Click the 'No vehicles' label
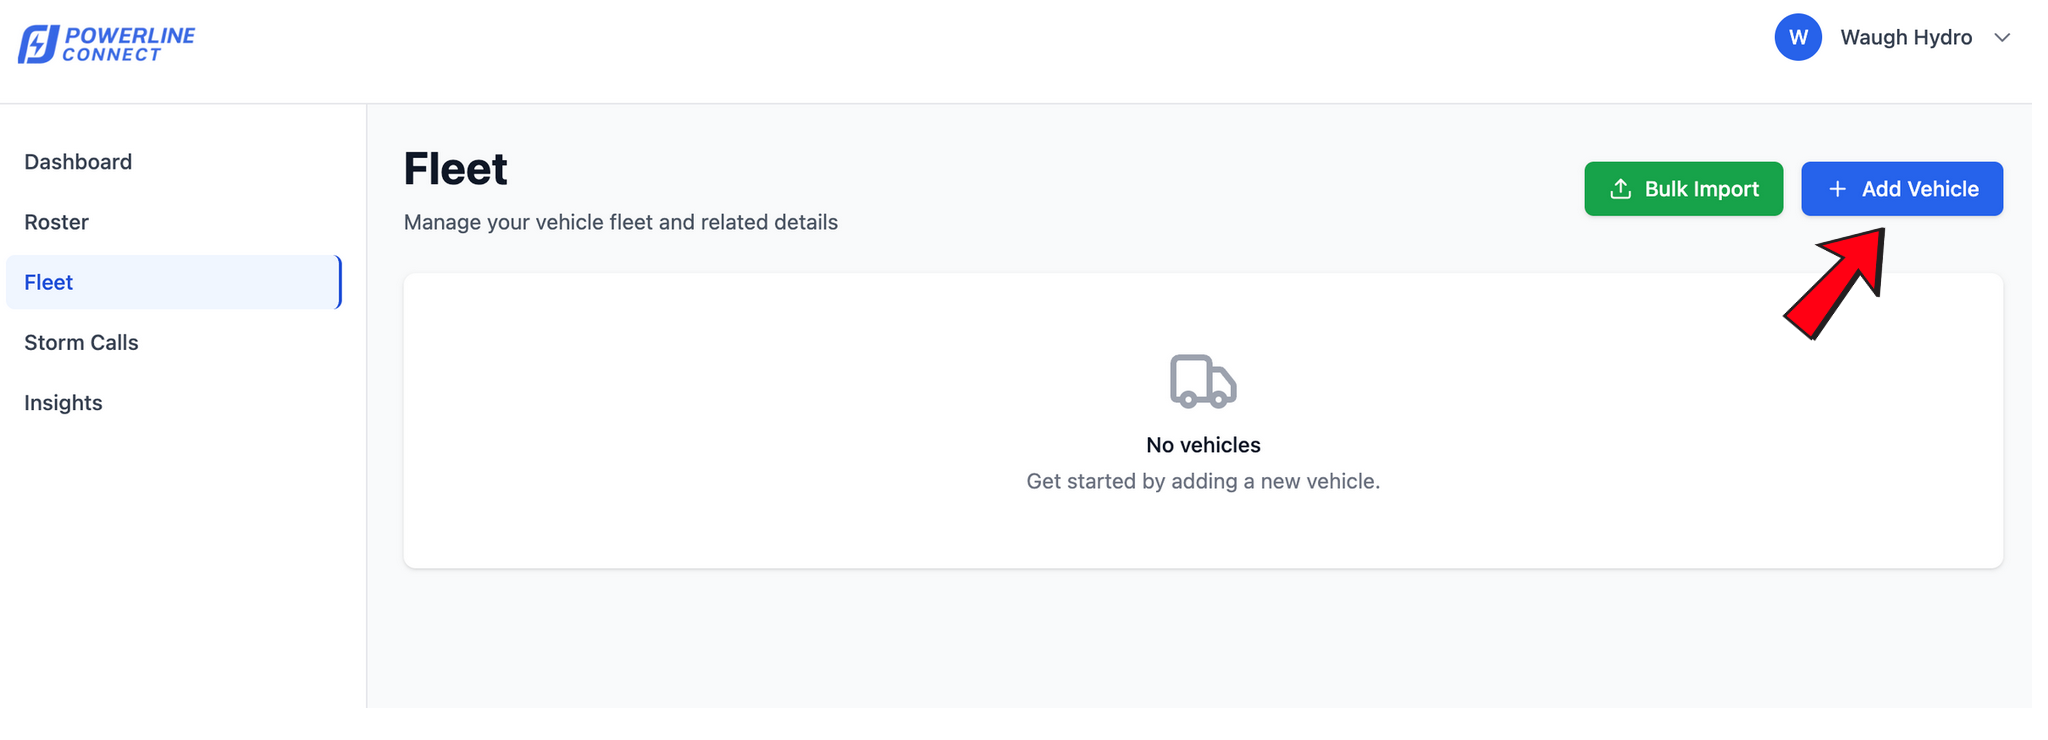The height and width of the screenshot is (740, 2048). (1203, 444)
